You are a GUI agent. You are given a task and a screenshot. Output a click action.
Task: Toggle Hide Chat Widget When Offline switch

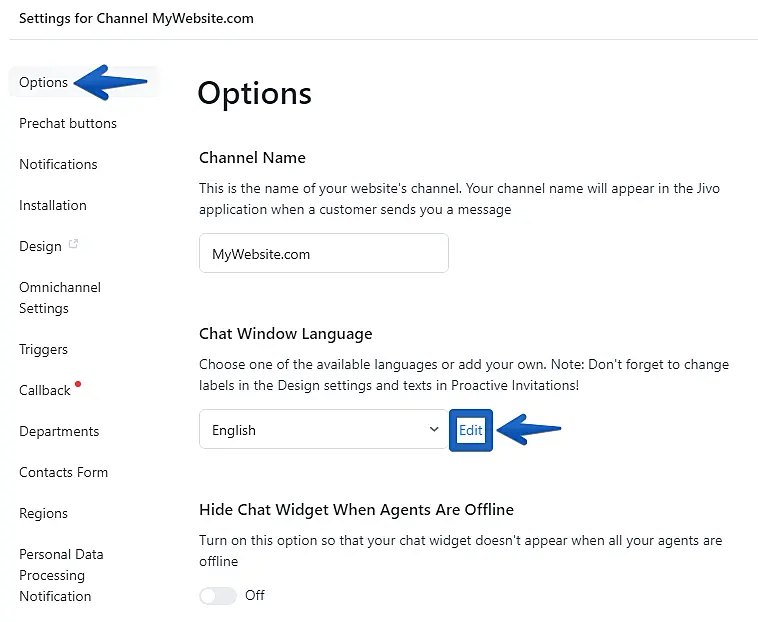click(x=218, y=595)
